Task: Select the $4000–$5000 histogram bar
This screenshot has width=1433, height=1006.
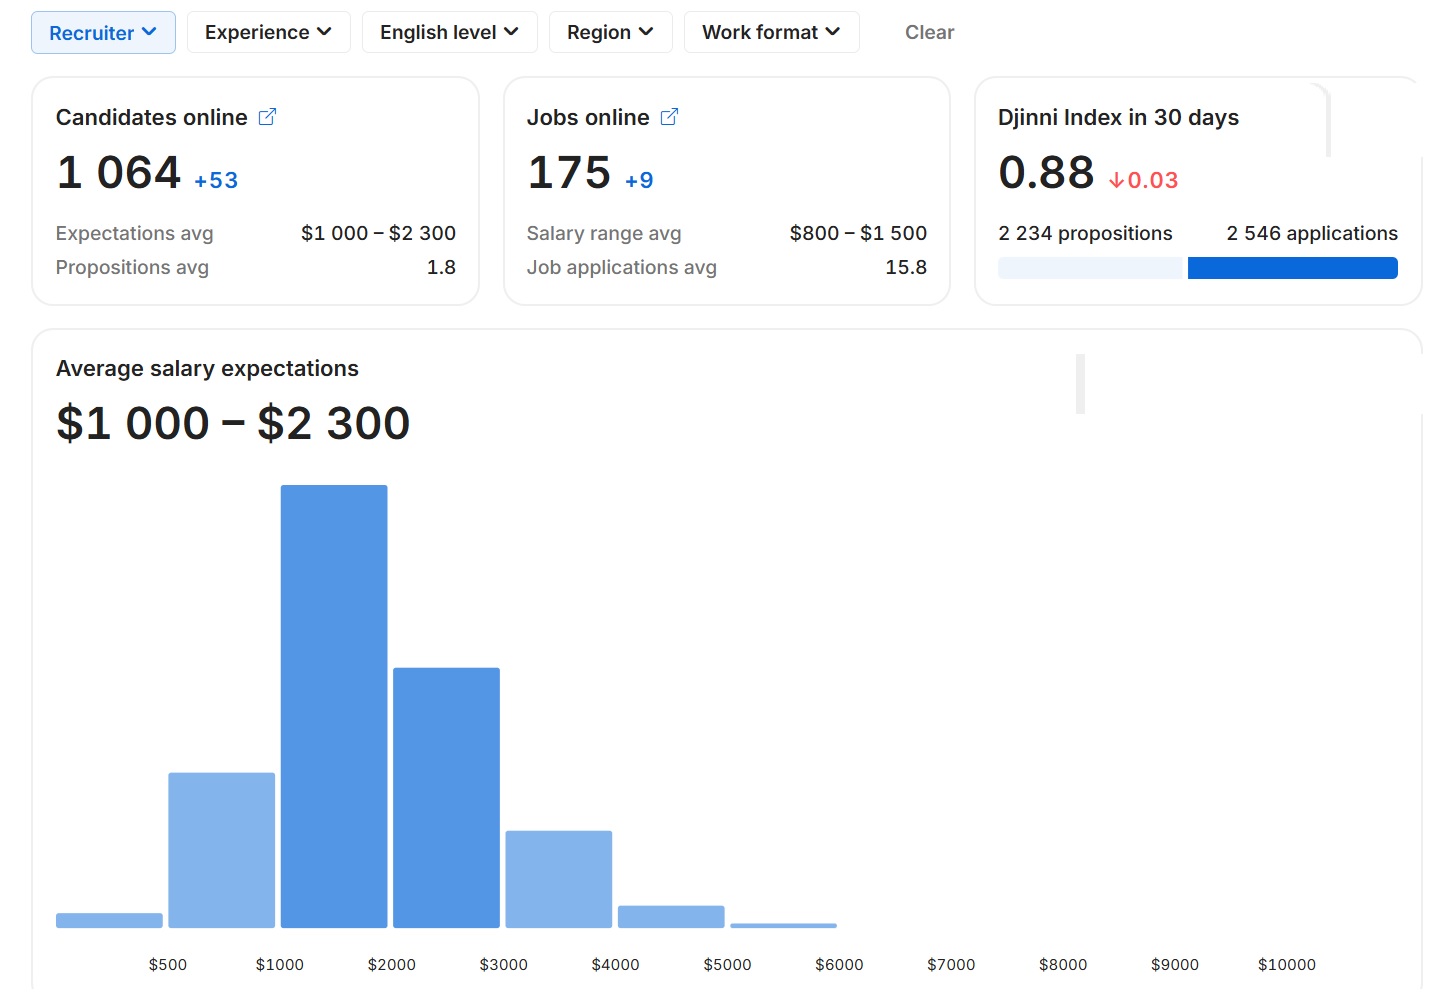Action: pyautogui.click(x=671, y=916)
